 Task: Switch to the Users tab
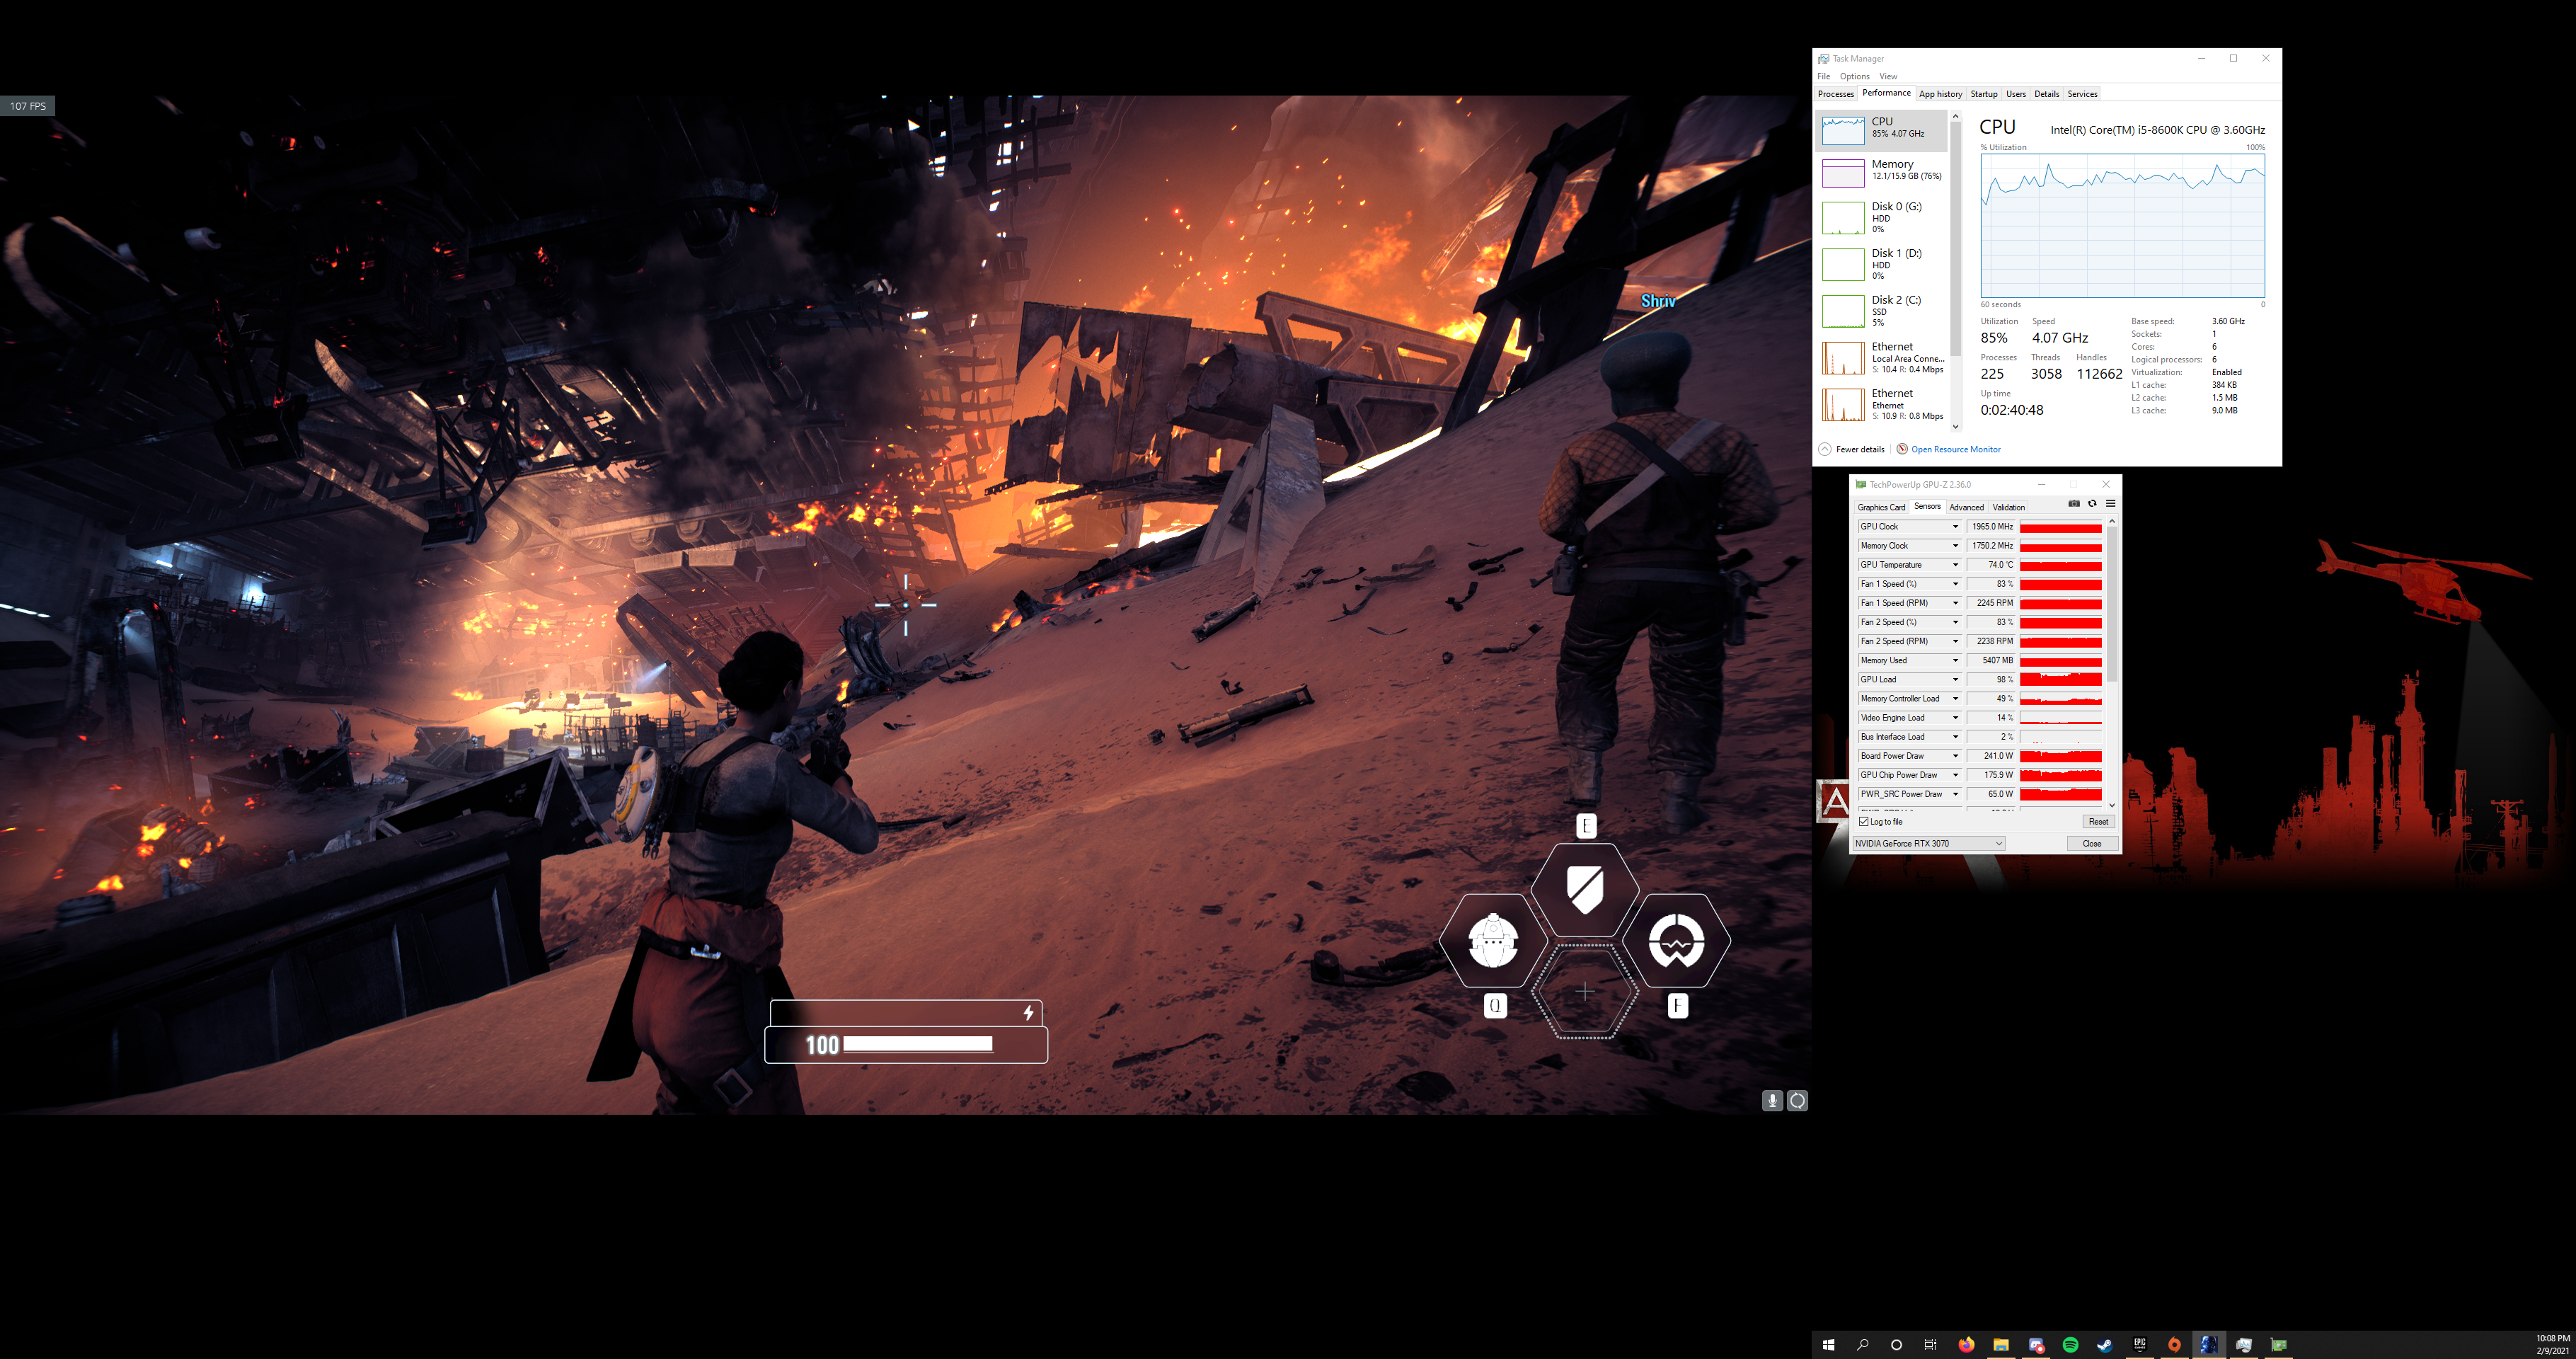coord(2016,94)
